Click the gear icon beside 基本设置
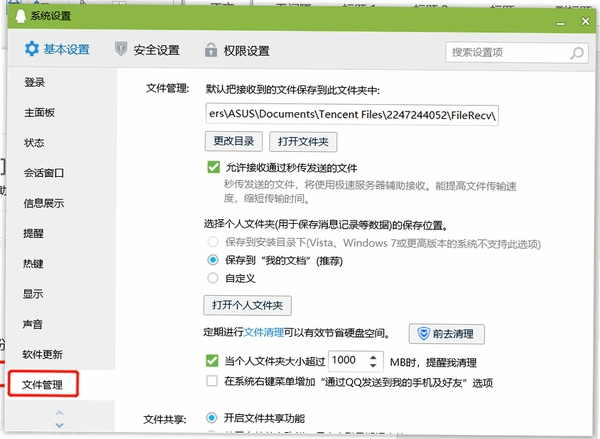The image size is (600, 439). [x=32, y=49]
